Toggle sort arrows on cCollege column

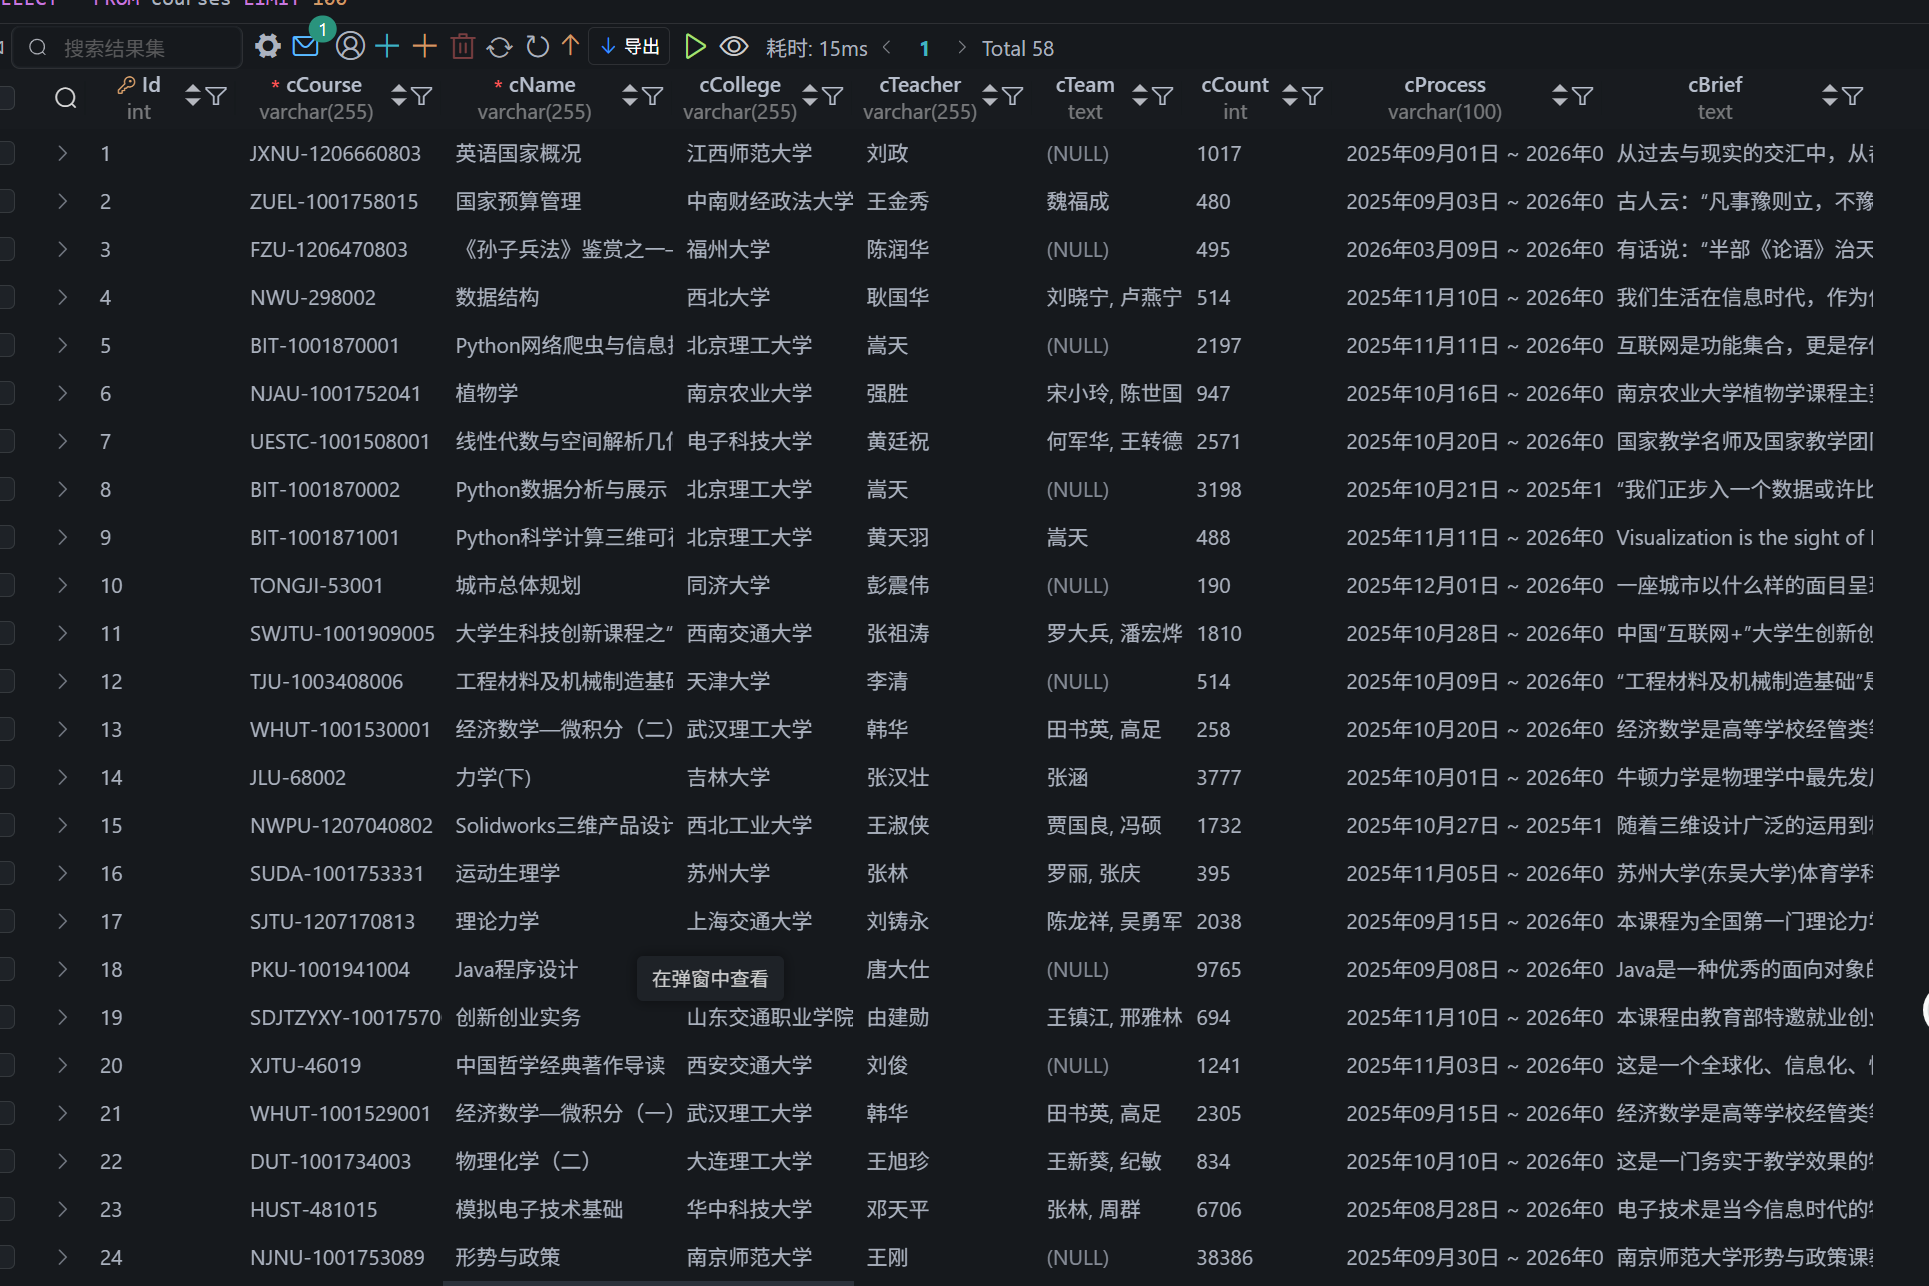click(809, 96)
